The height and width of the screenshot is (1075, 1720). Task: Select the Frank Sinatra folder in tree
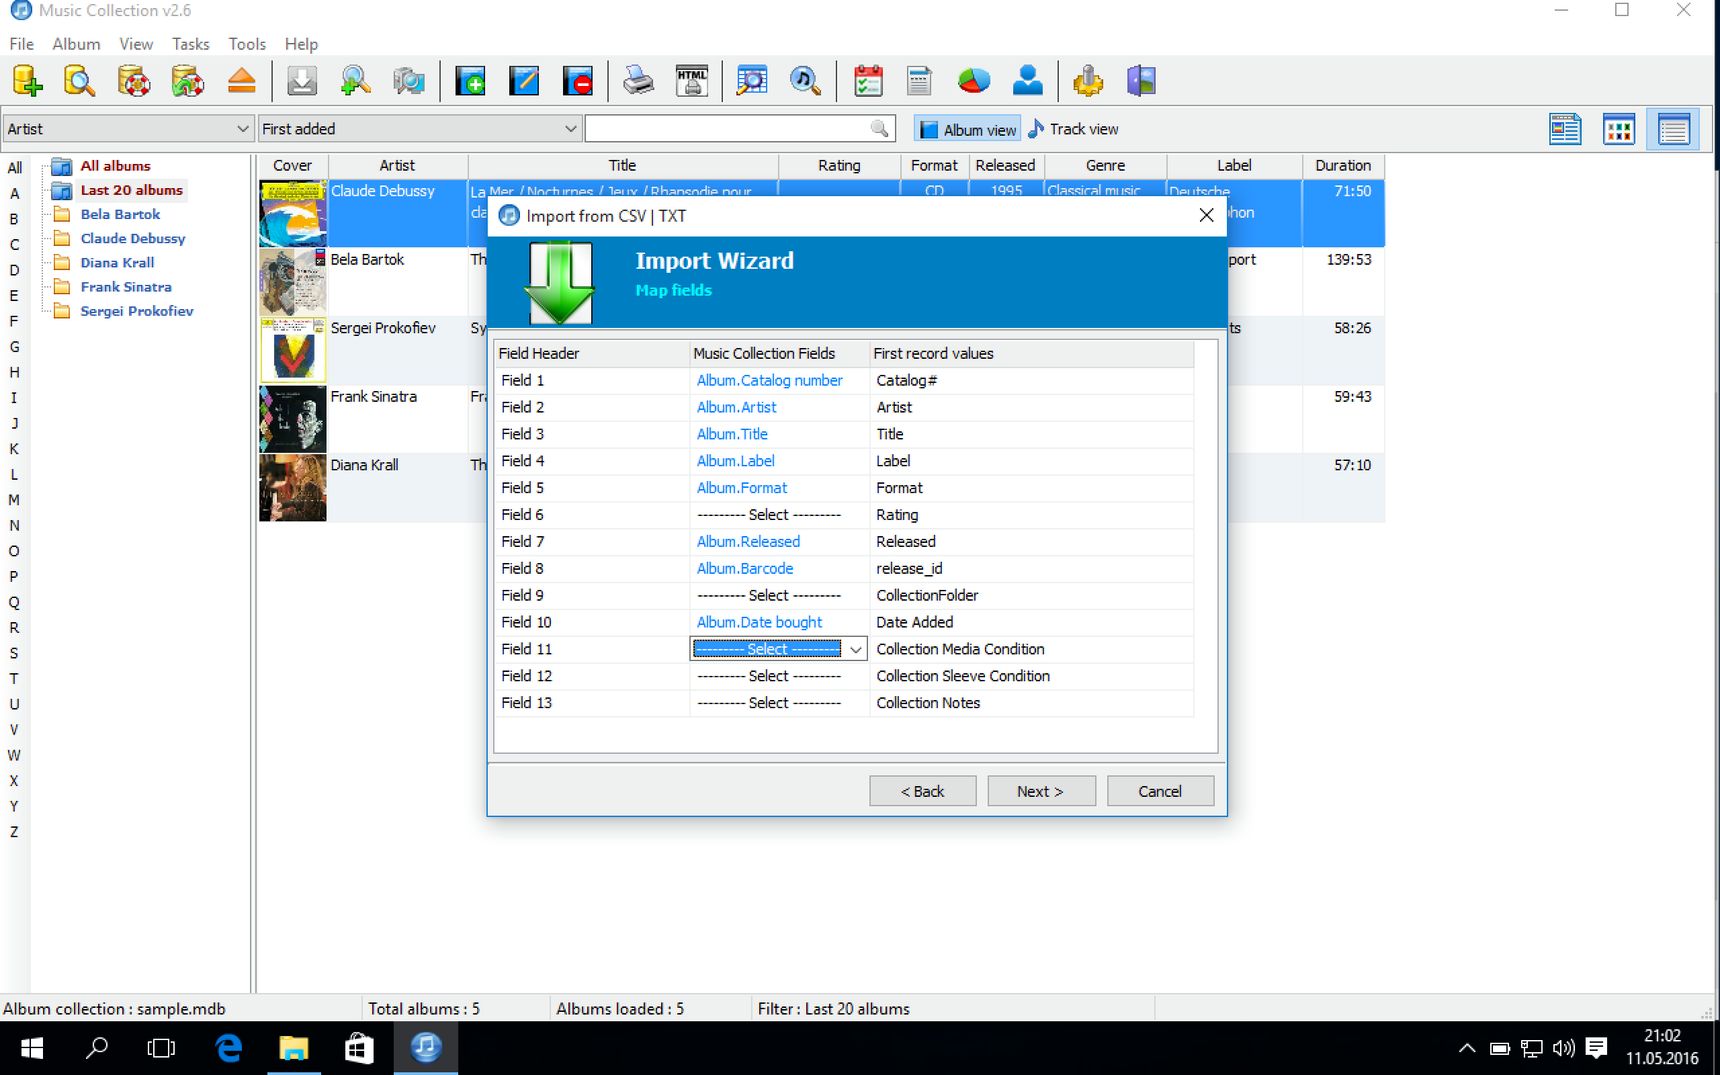126,287
